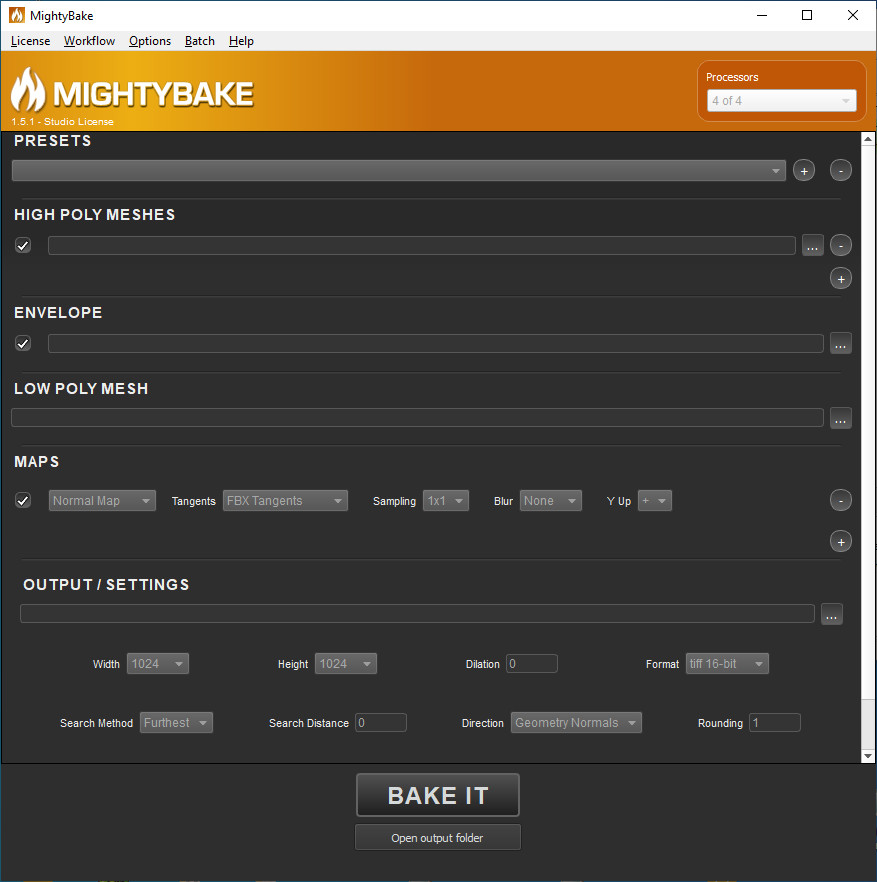Open the Presets dropdown
Viewport: 877px width, 882px height.
point(398,170)
